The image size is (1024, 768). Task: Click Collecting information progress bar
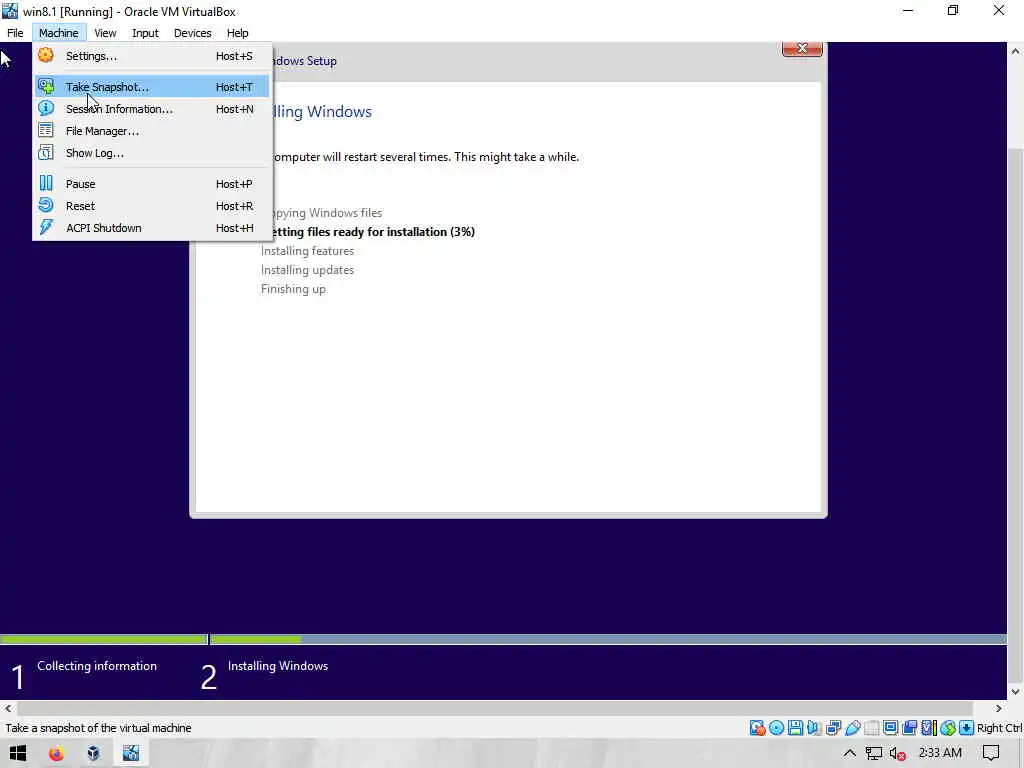point(103,639)
